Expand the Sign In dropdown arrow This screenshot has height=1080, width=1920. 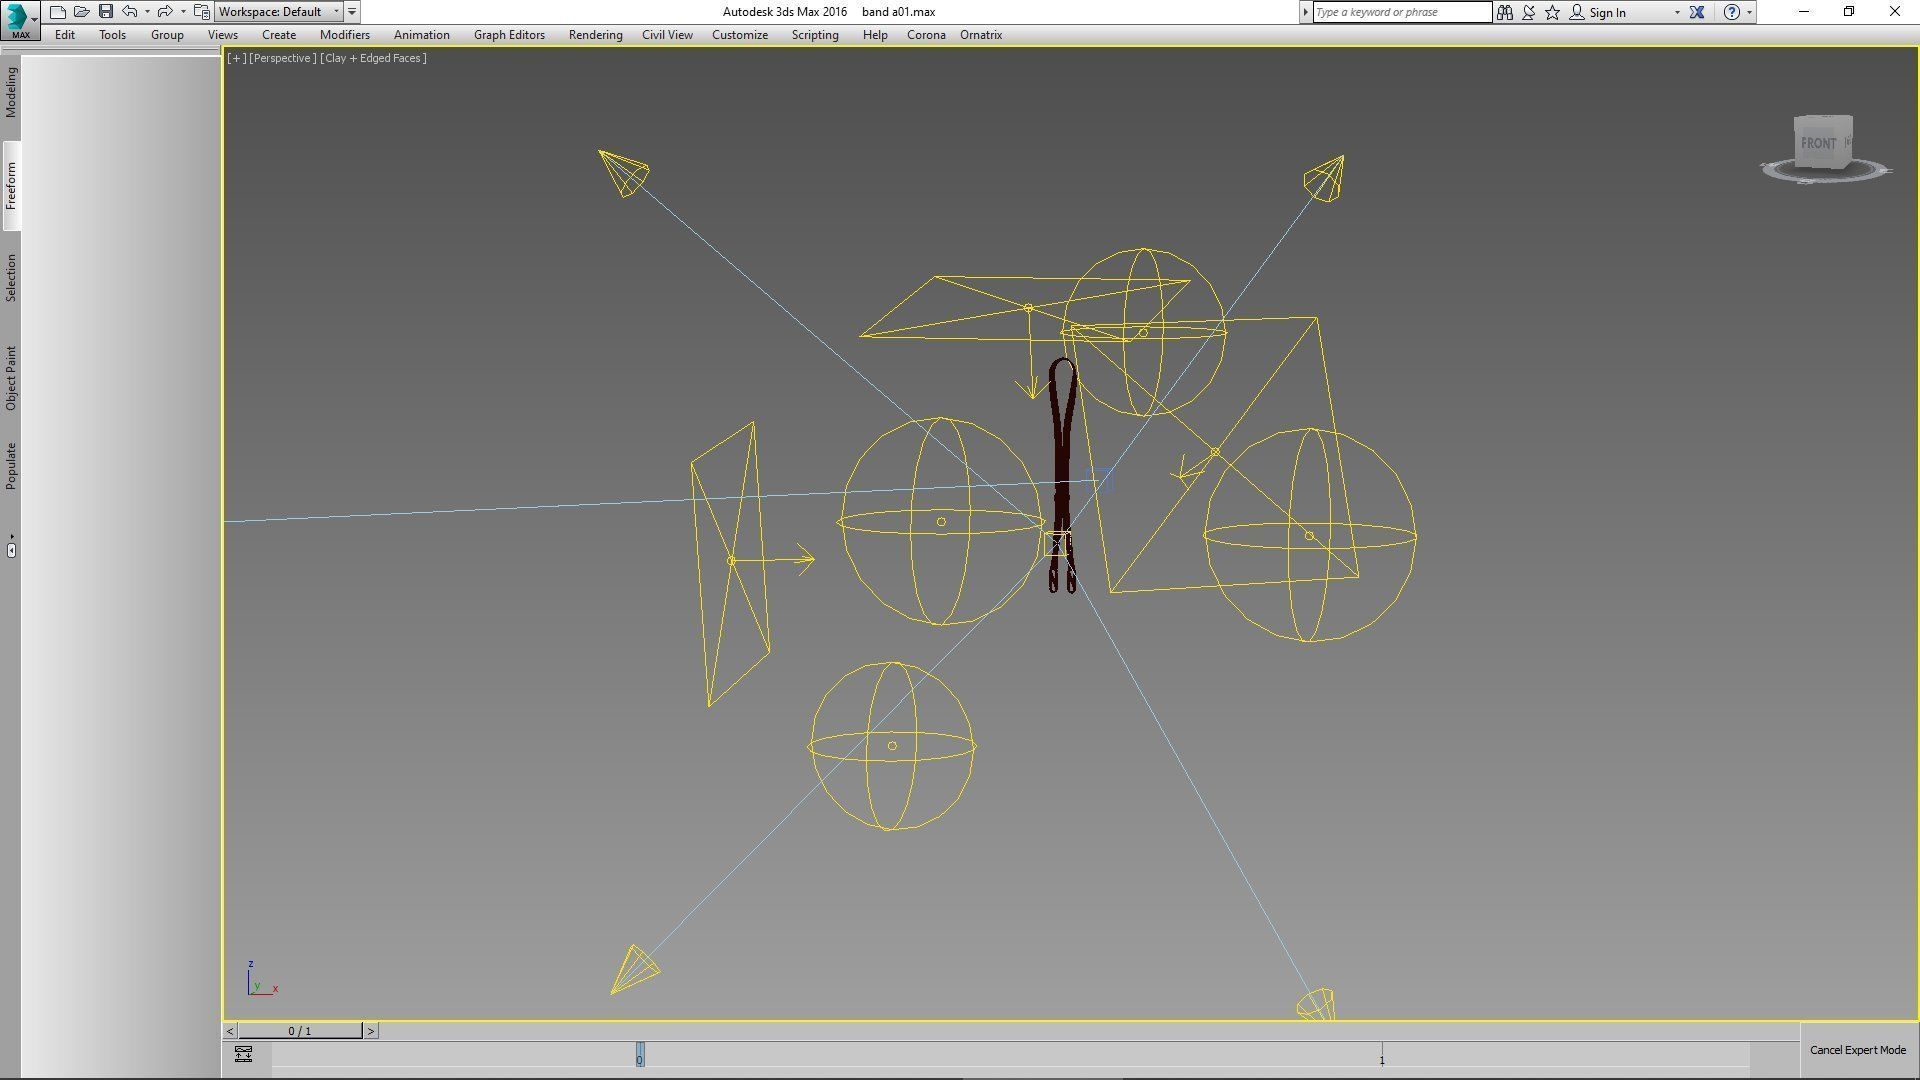pyautogui.click(x=1677, y=13)
